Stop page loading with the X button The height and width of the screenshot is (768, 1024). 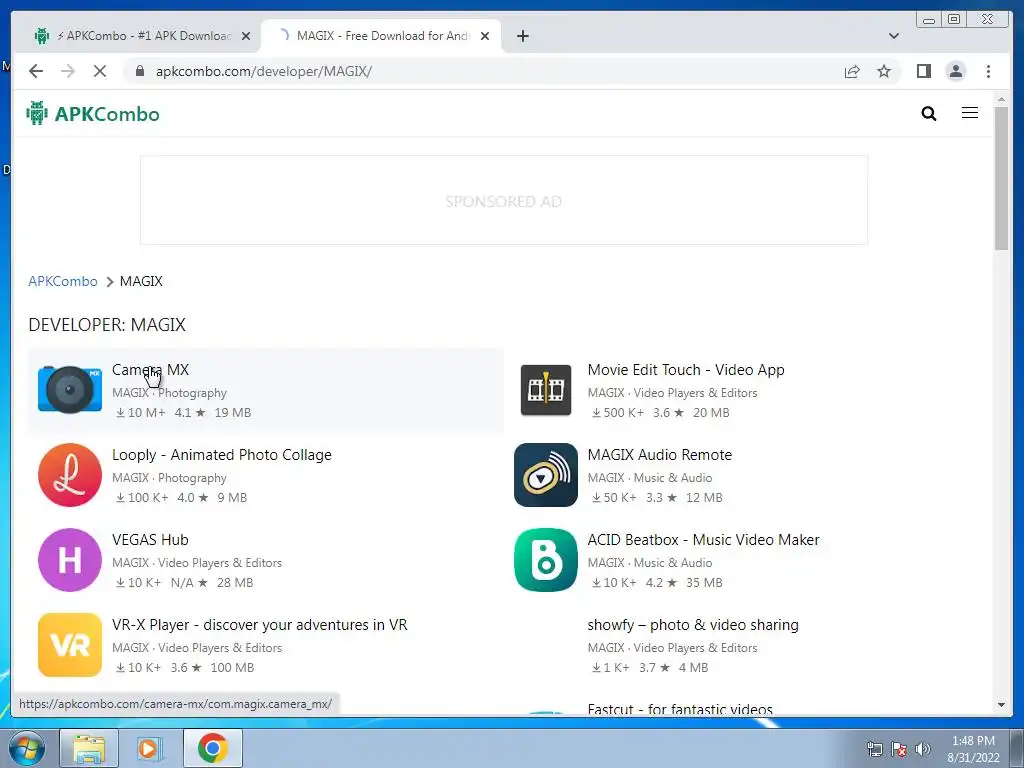coord(100,71)
